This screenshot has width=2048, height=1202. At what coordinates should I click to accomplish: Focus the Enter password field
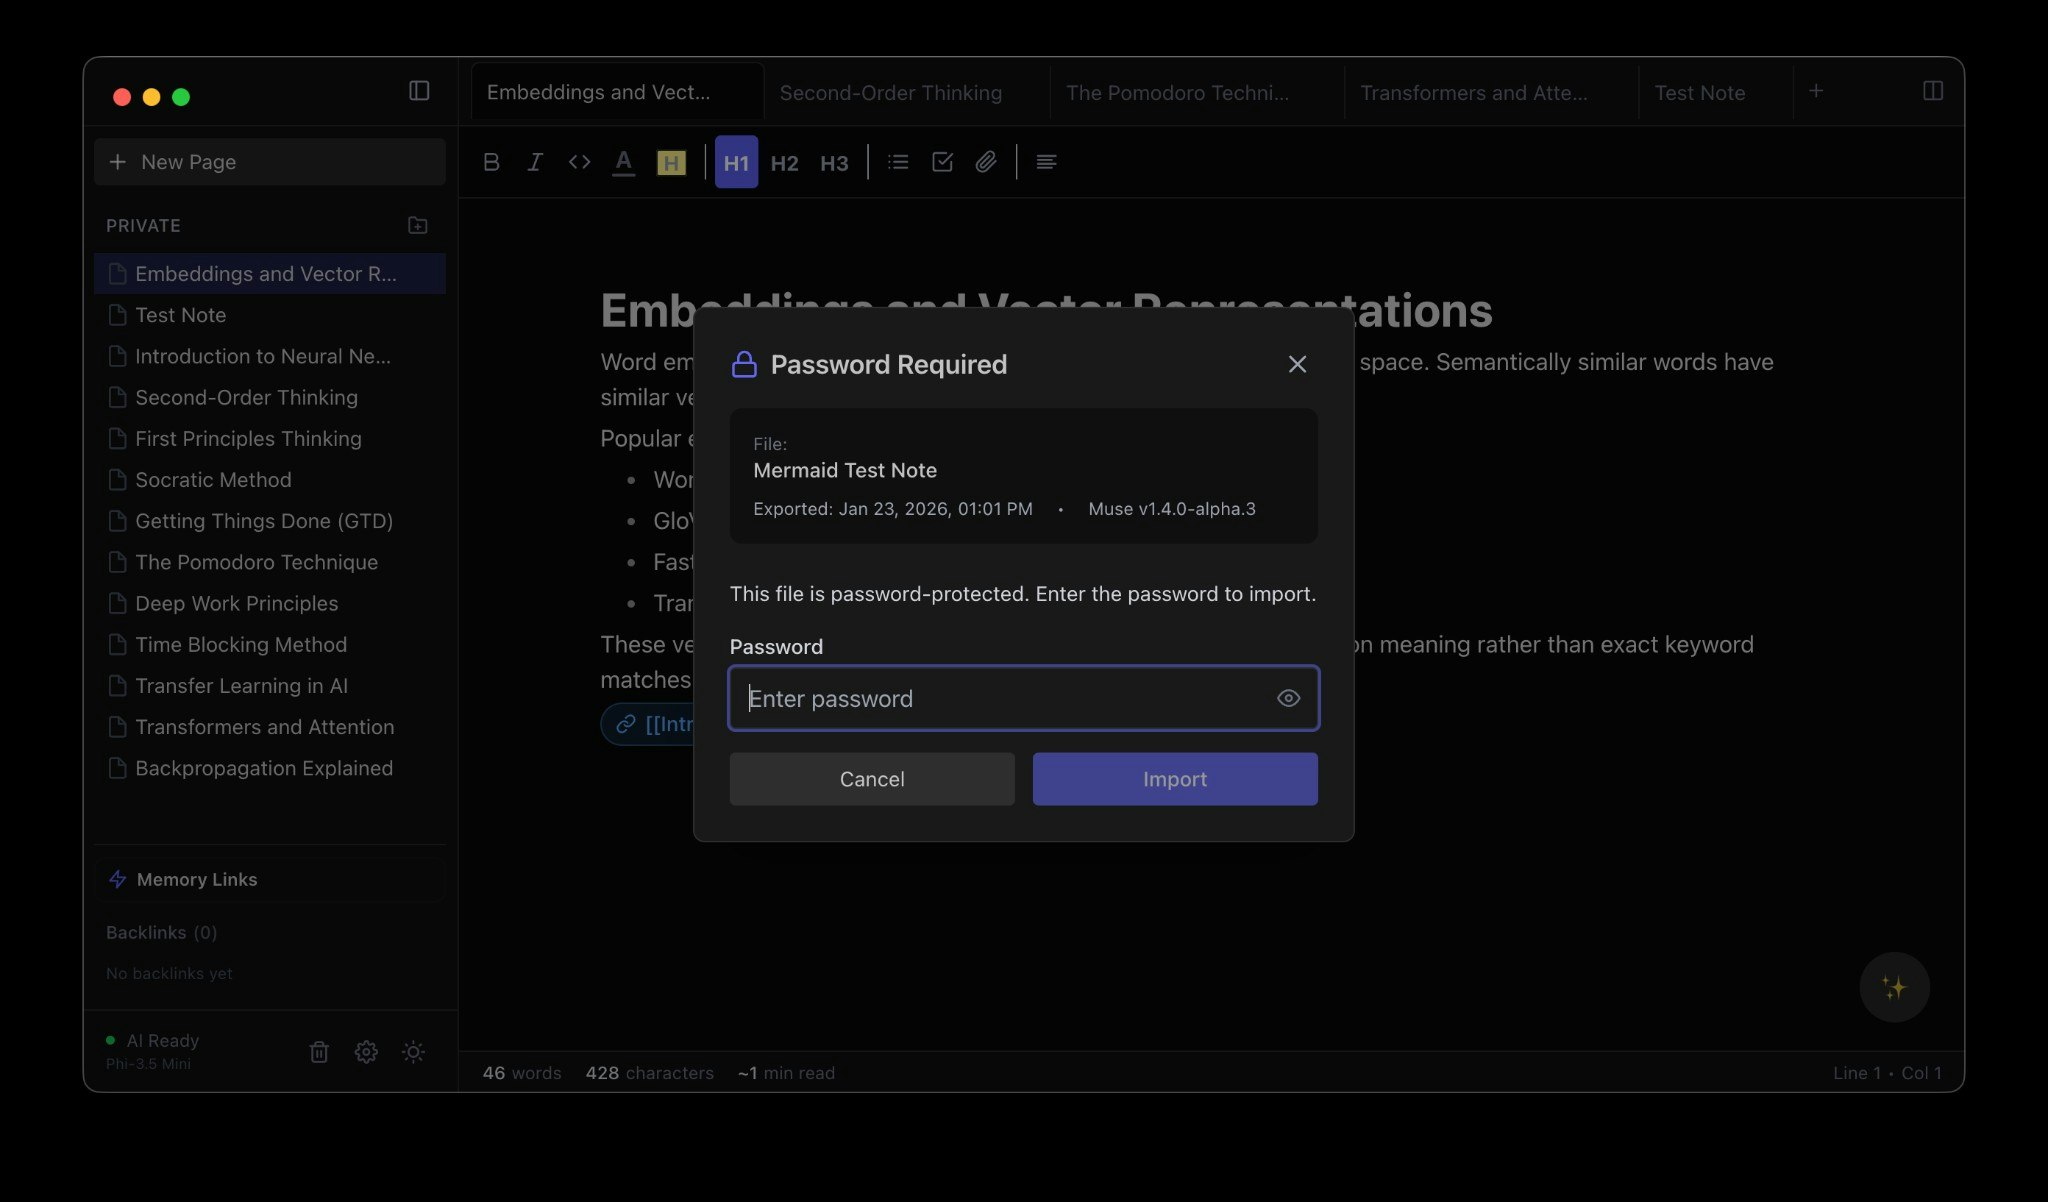(x=1000, y=698)
